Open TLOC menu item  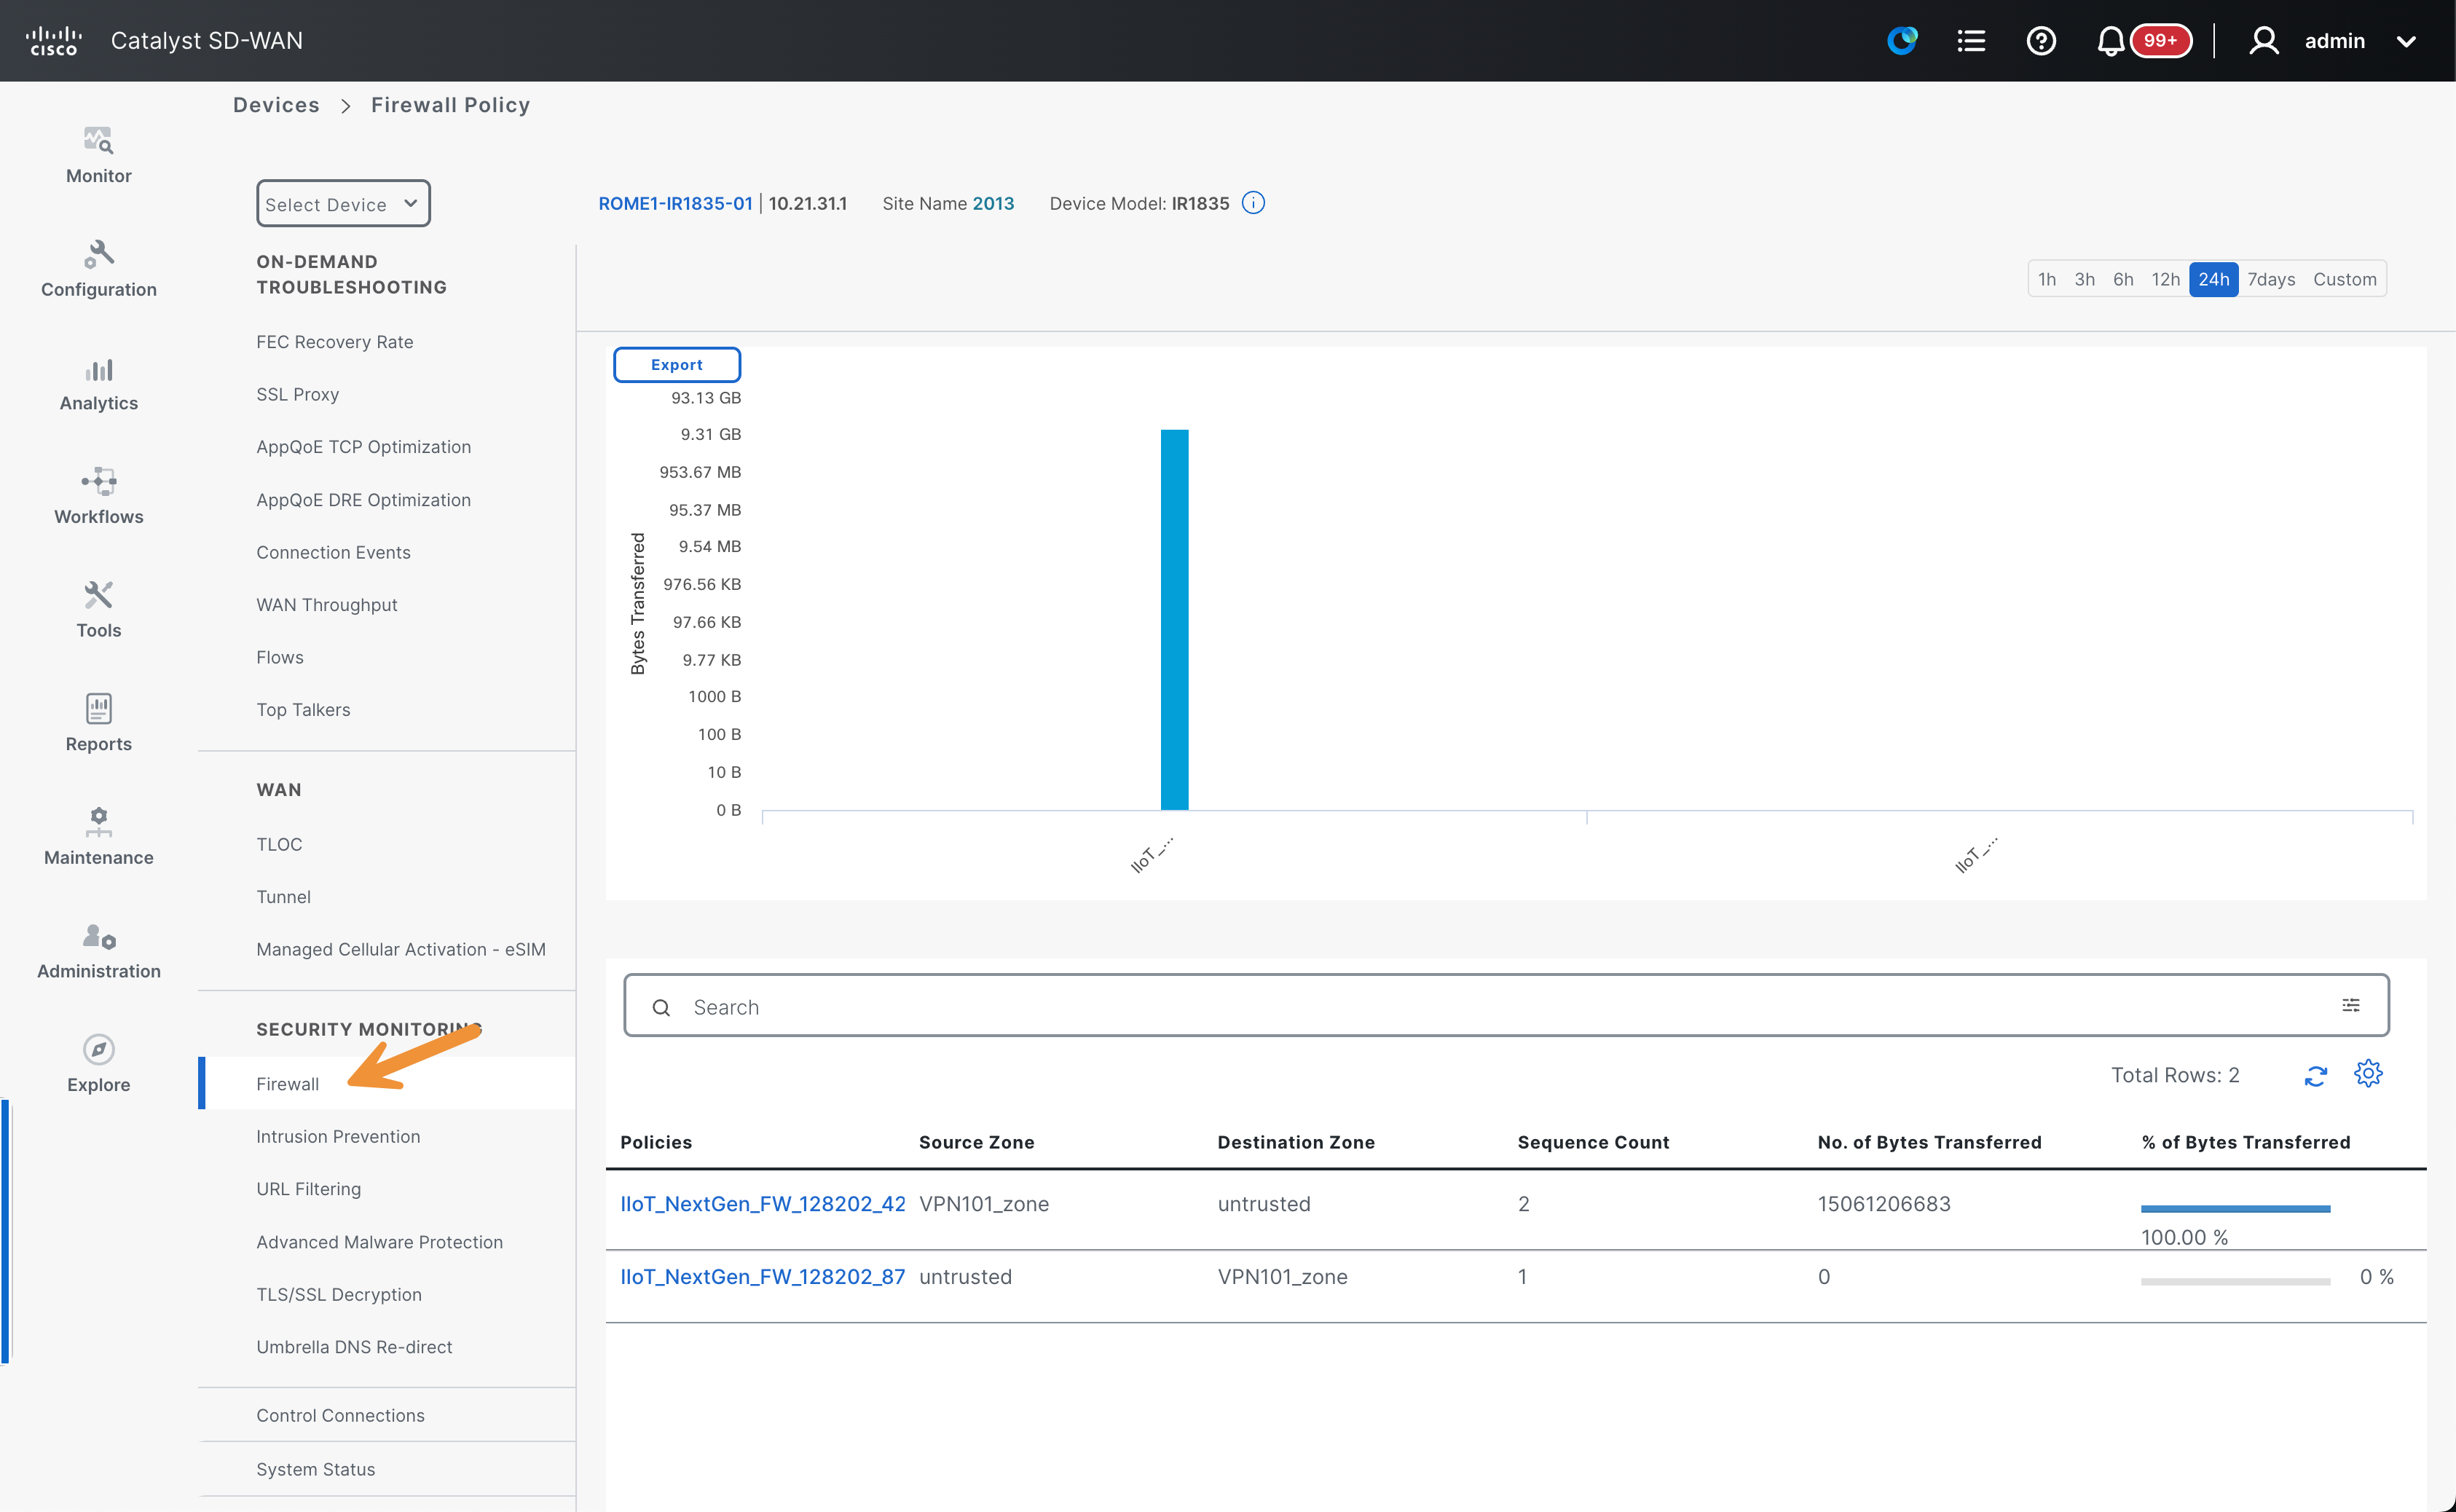pyautogui.click(x=278, y=844)
